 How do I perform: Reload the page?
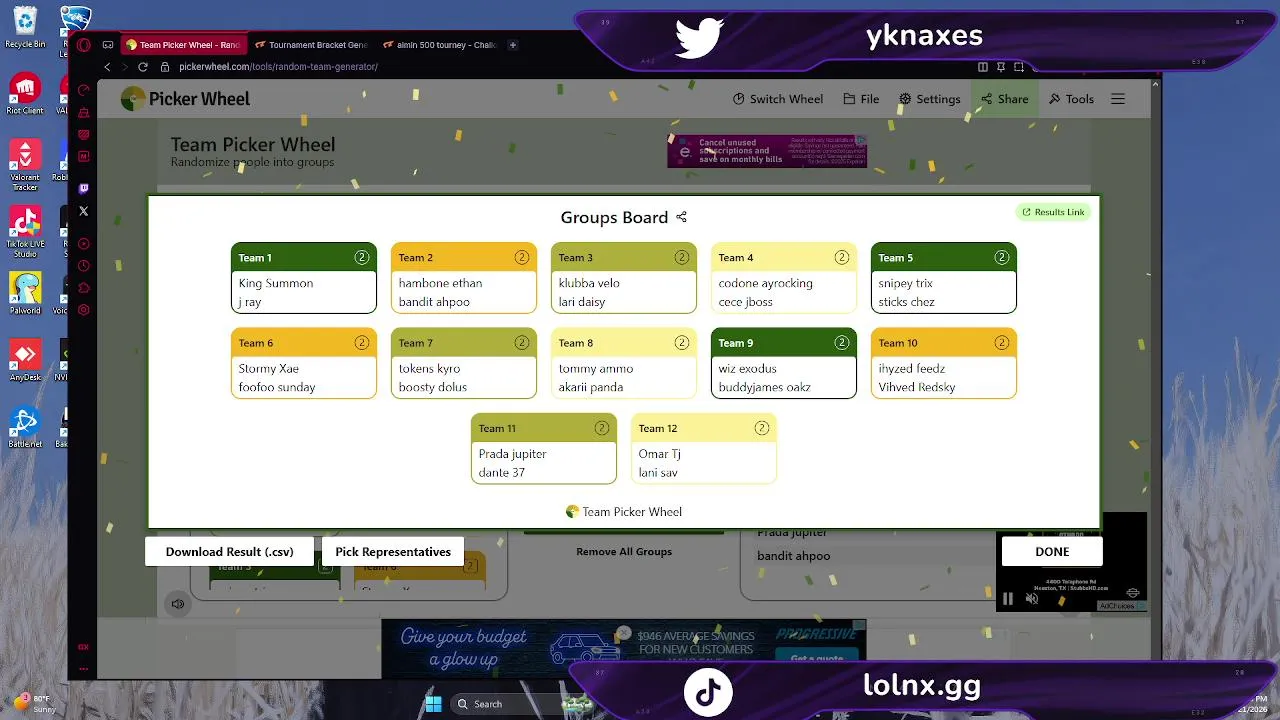[143, 67]
